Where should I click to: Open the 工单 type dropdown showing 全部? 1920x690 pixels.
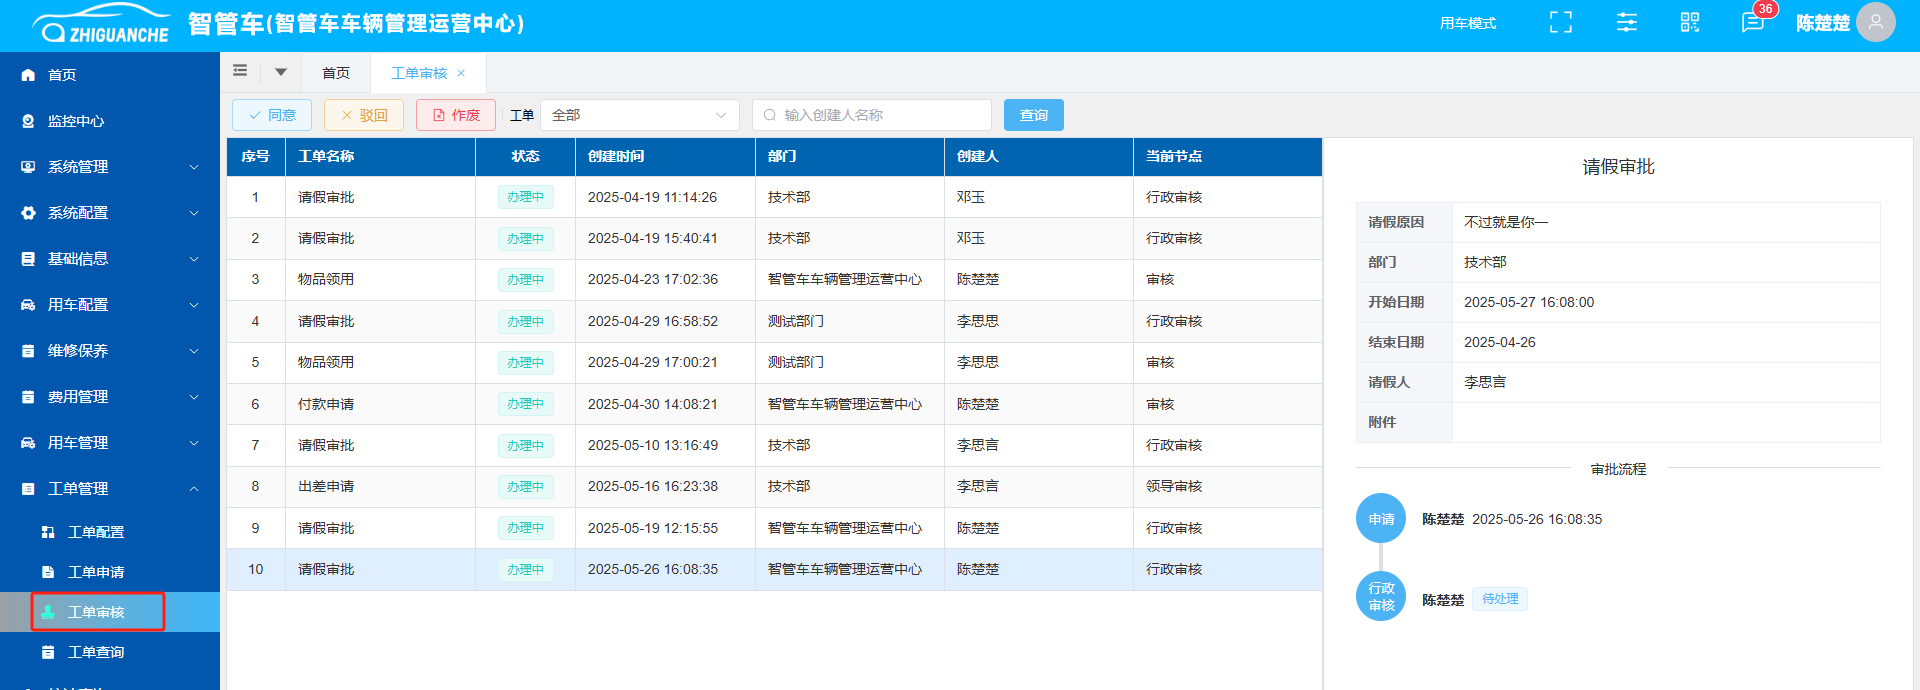[639, 115]
